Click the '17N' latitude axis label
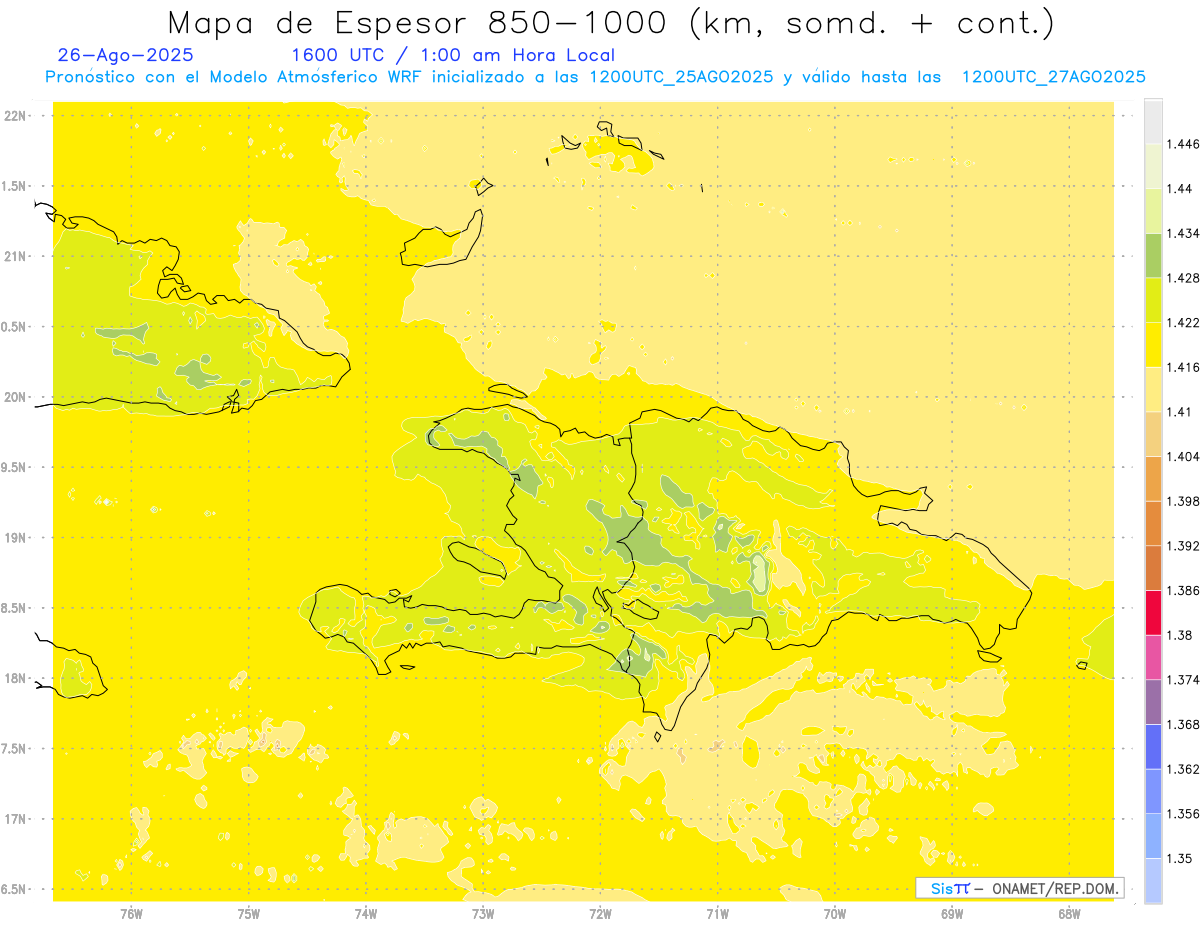 [x=17, y=819]
